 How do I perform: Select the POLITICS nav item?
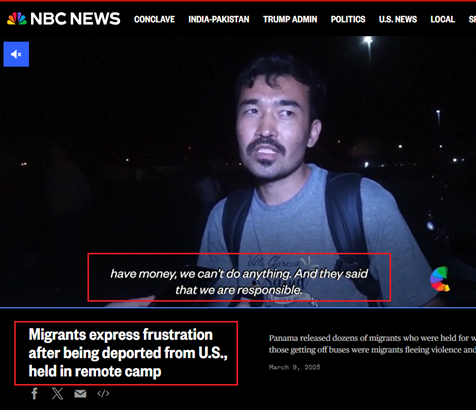coord(348,19)
